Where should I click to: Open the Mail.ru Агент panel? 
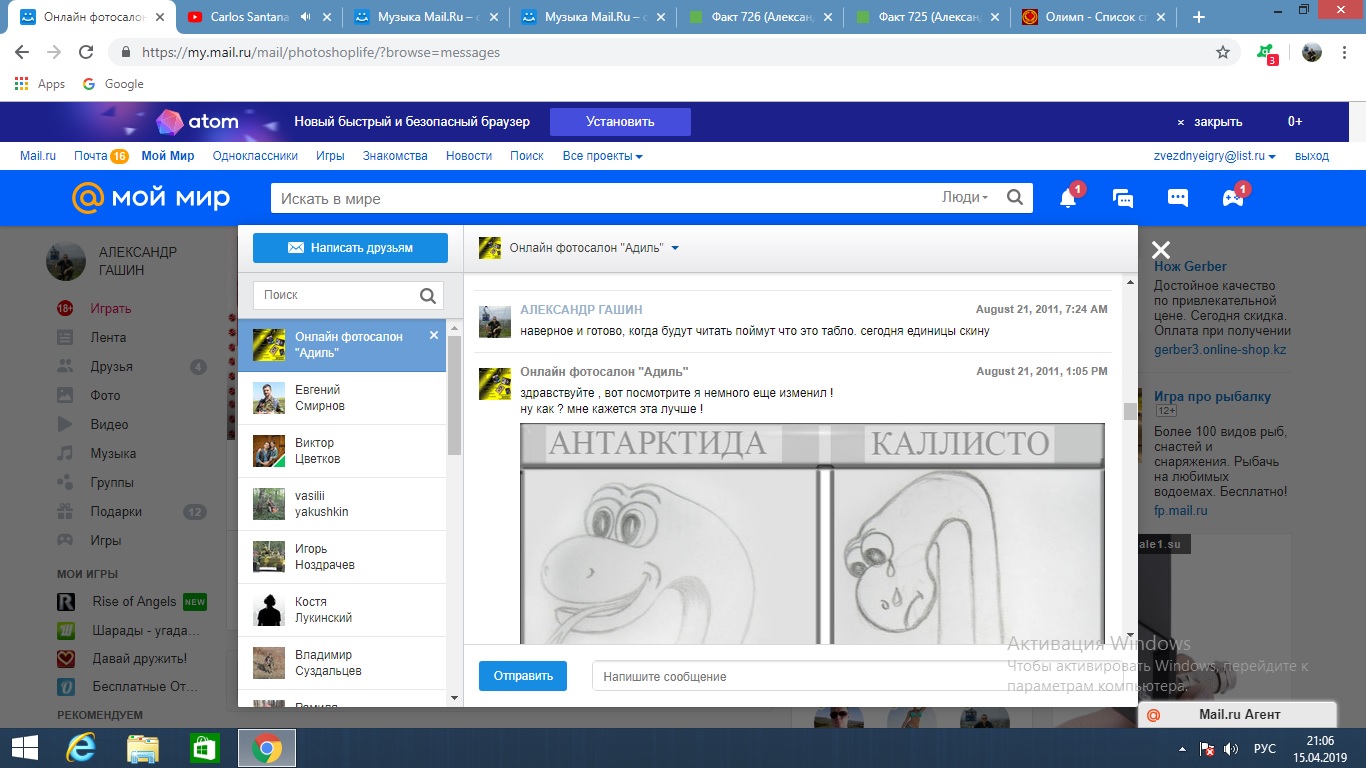1238,714
